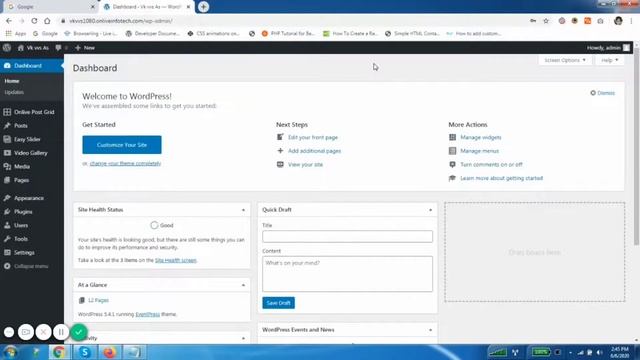Open Windows Start button
640x360 pixels.
11,352
